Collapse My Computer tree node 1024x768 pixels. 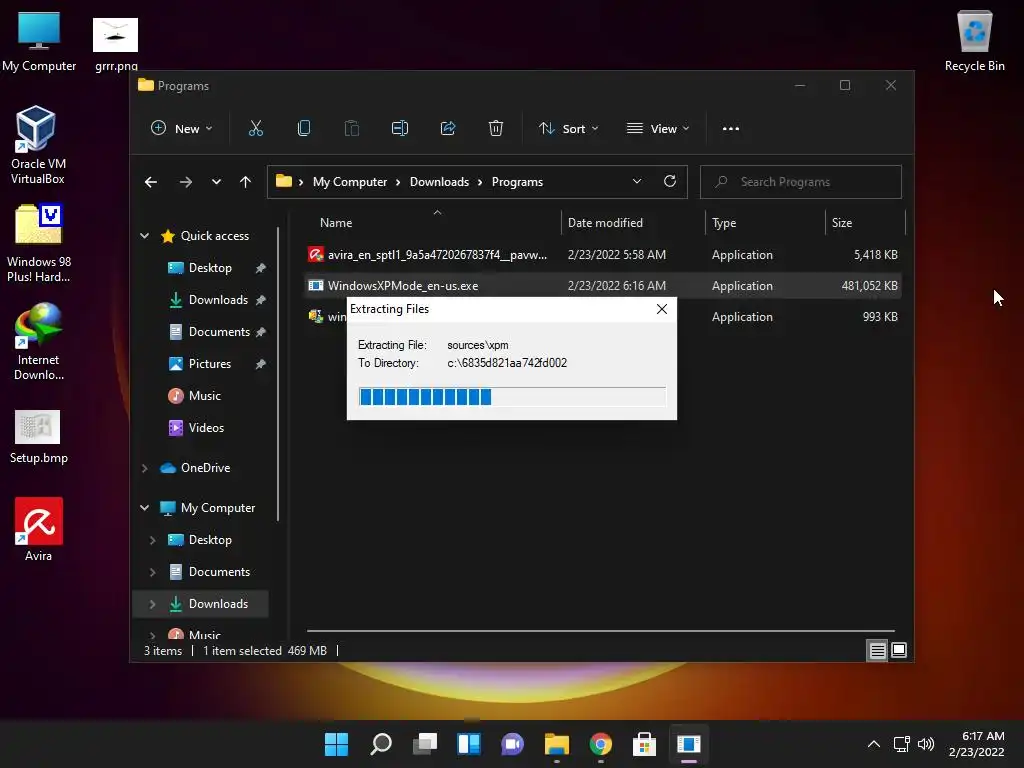click(x=144, y=507)
